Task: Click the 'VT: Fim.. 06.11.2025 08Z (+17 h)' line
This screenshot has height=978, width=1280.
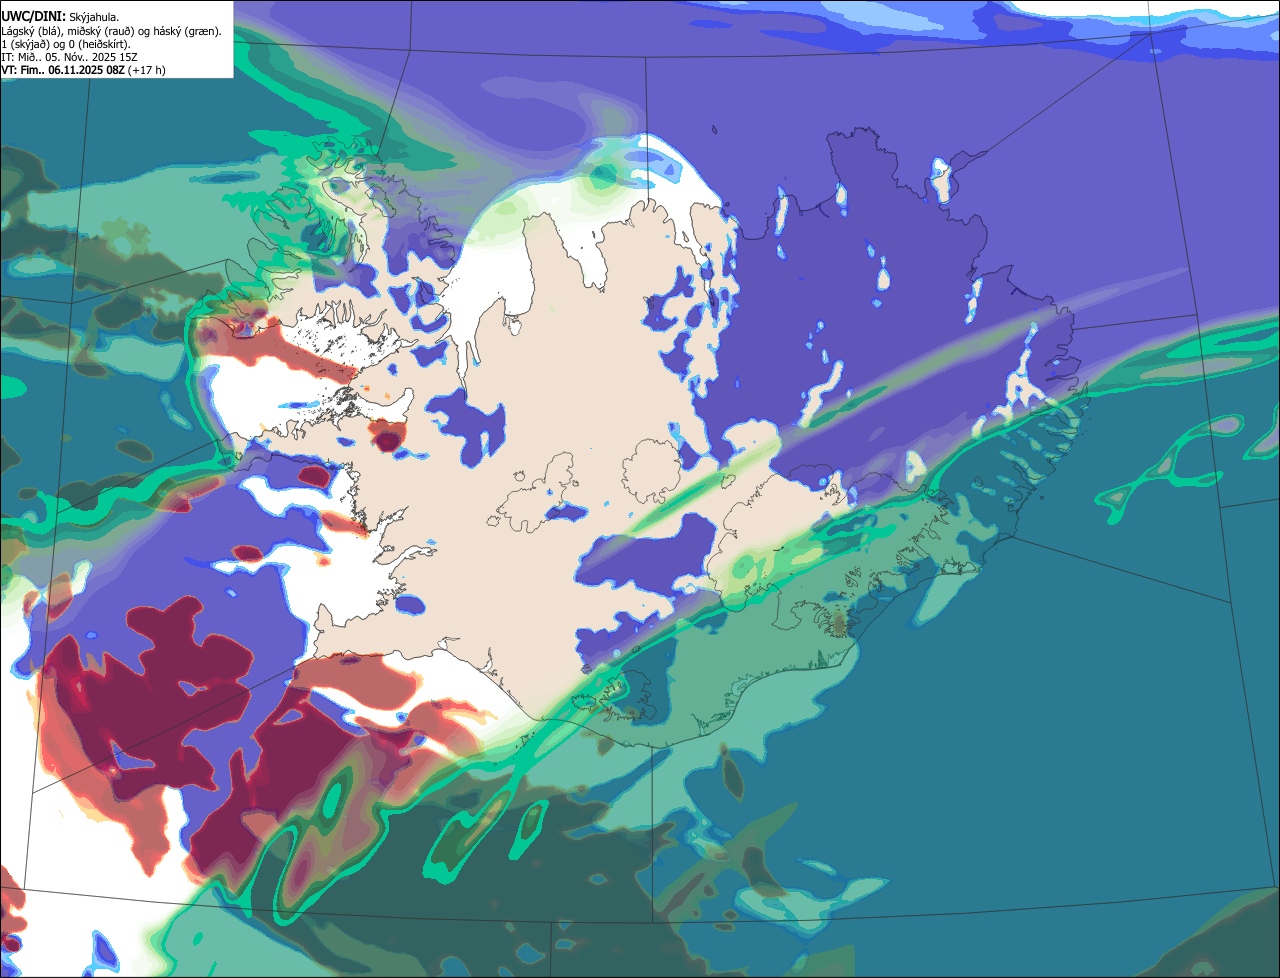Action: (83, 70)
